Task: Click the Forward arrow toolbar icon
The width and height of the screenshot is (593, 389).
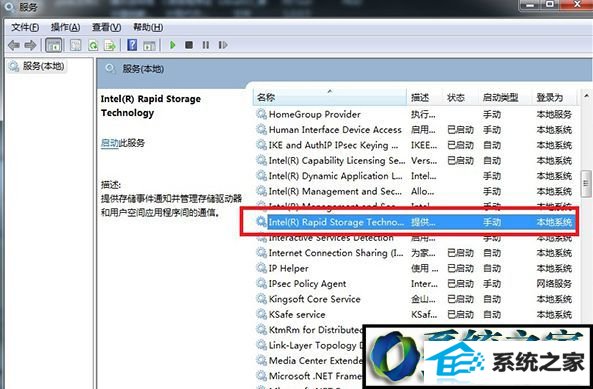Action: point(30,45)
